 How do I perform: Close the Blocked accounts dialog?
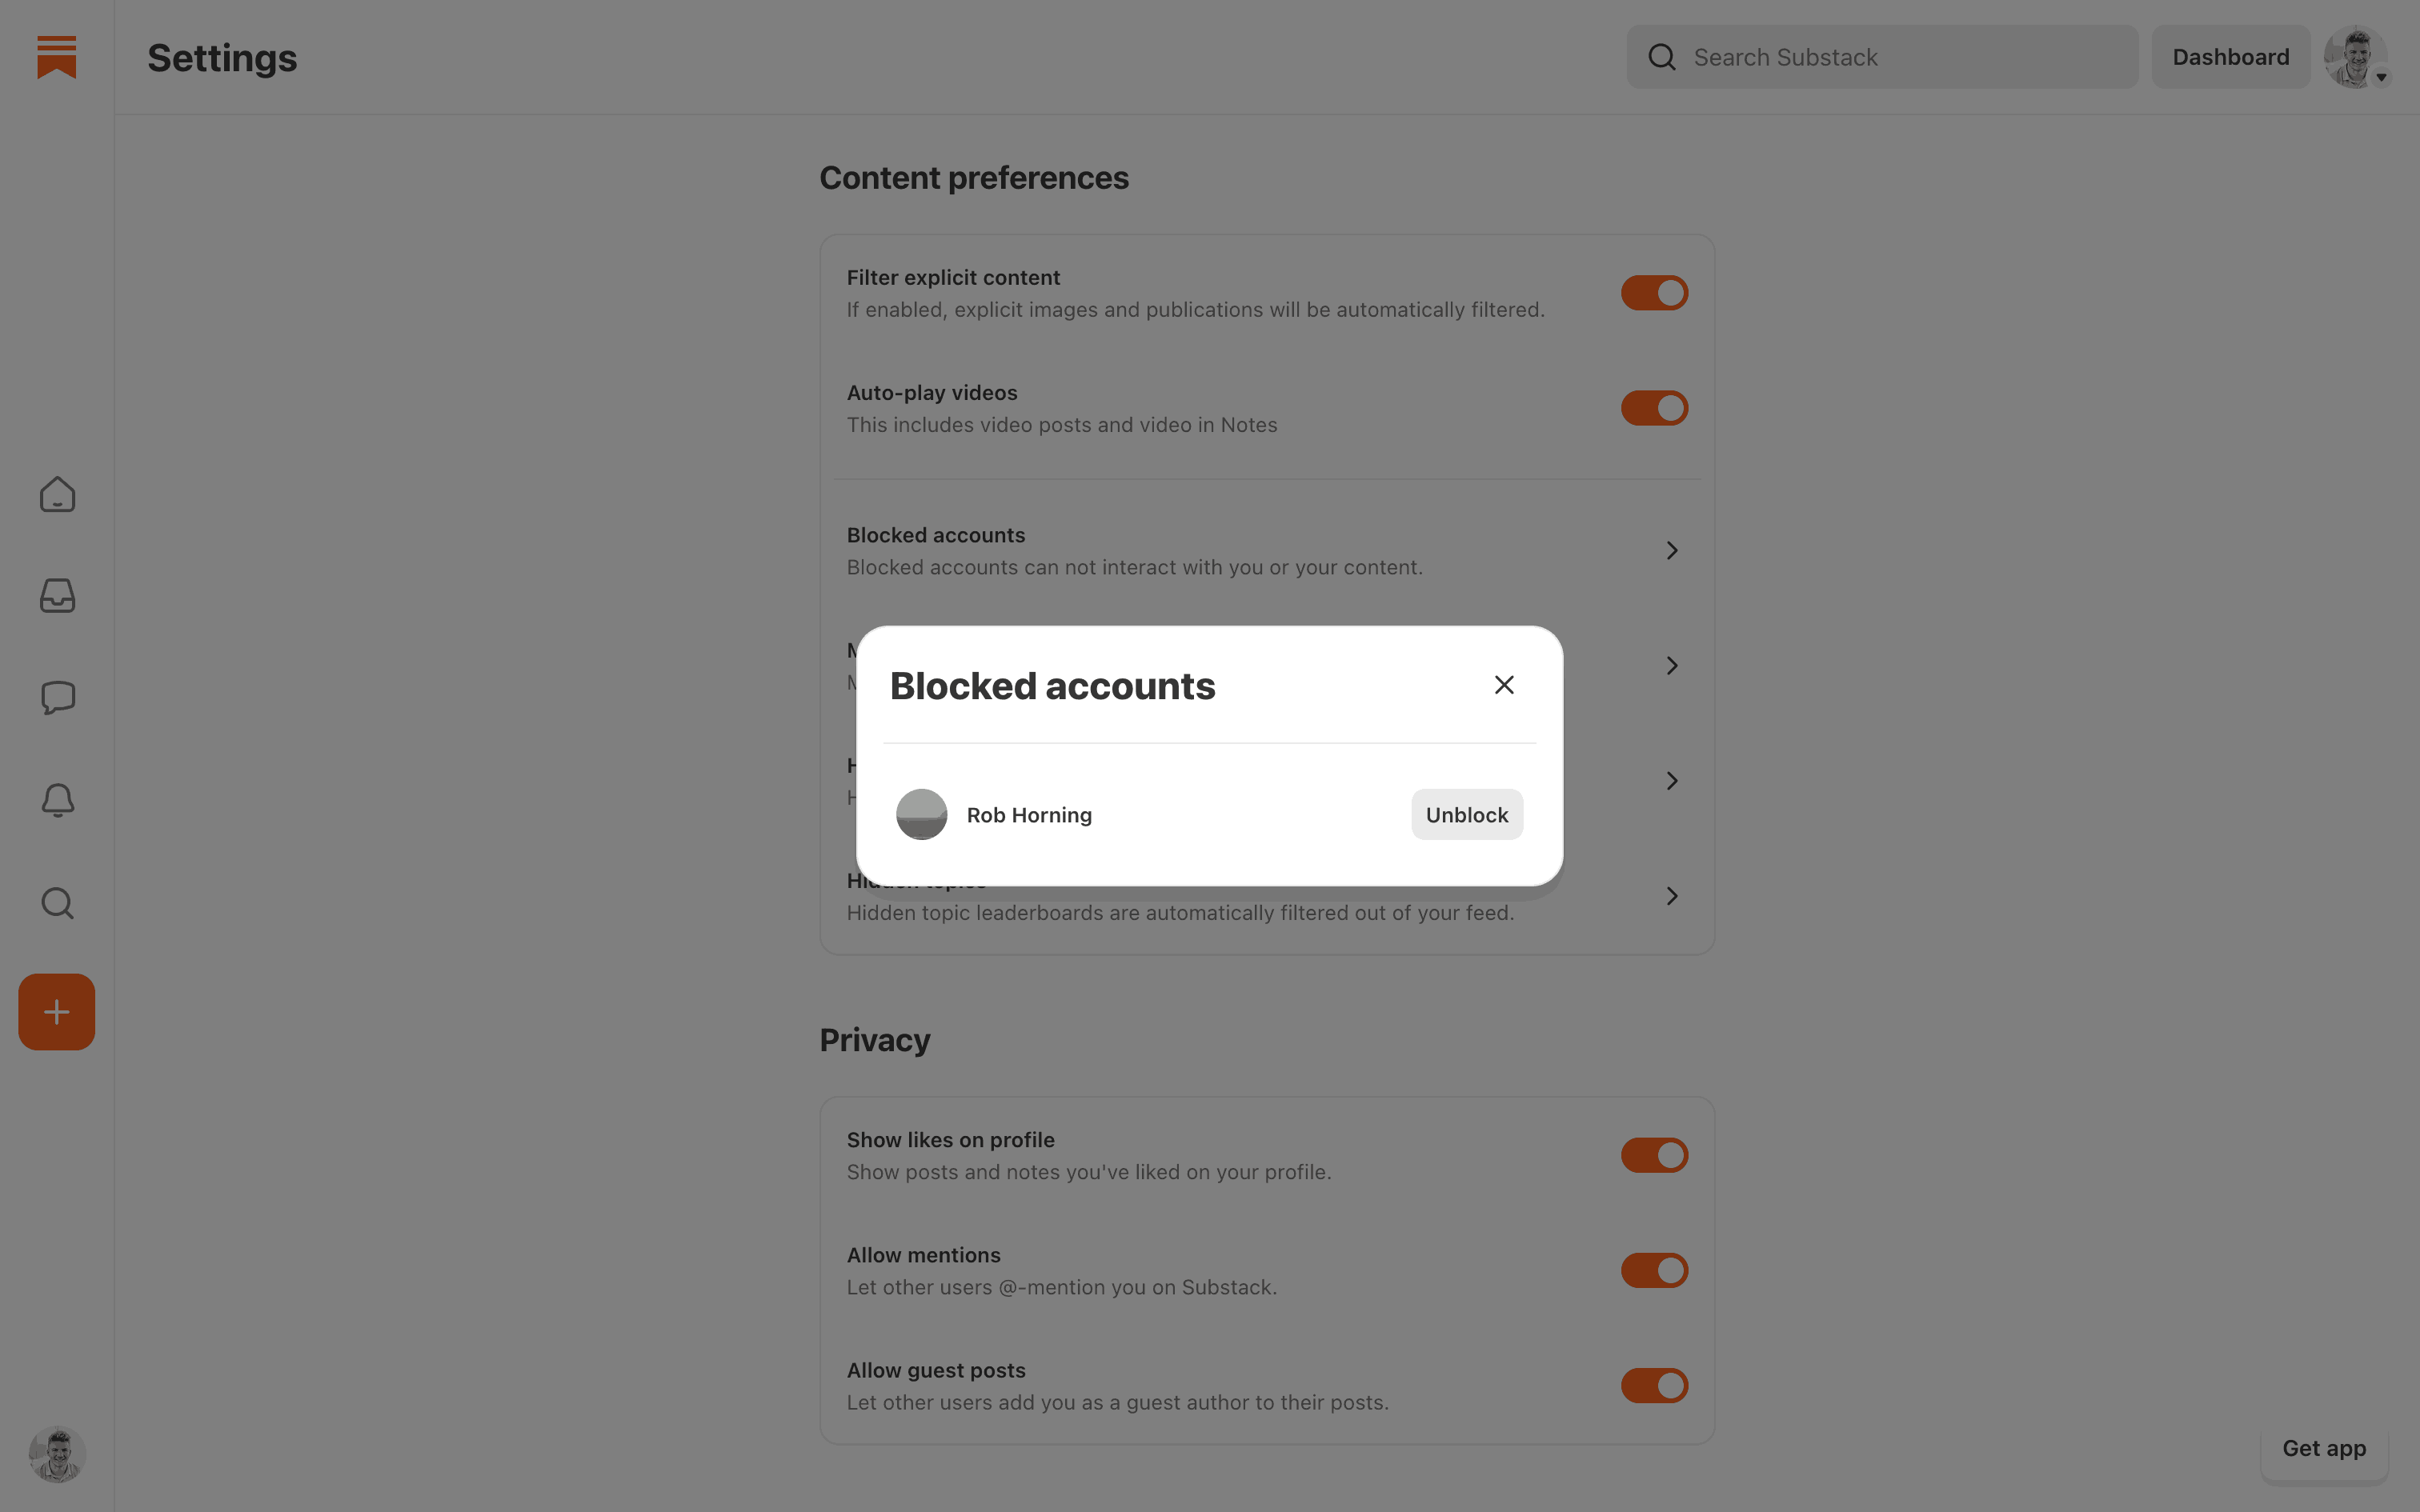1504,685
